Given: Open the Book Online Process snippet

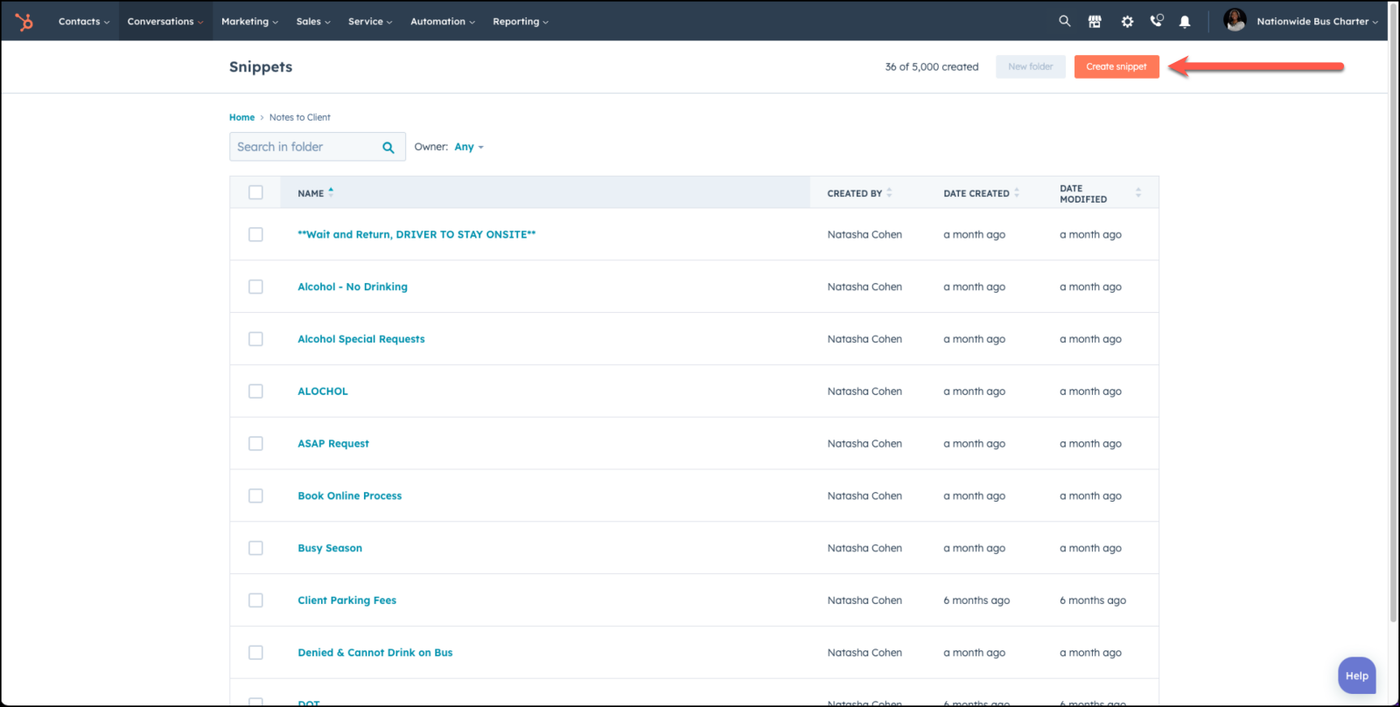Looking at the screenshot, I should 349,496.
